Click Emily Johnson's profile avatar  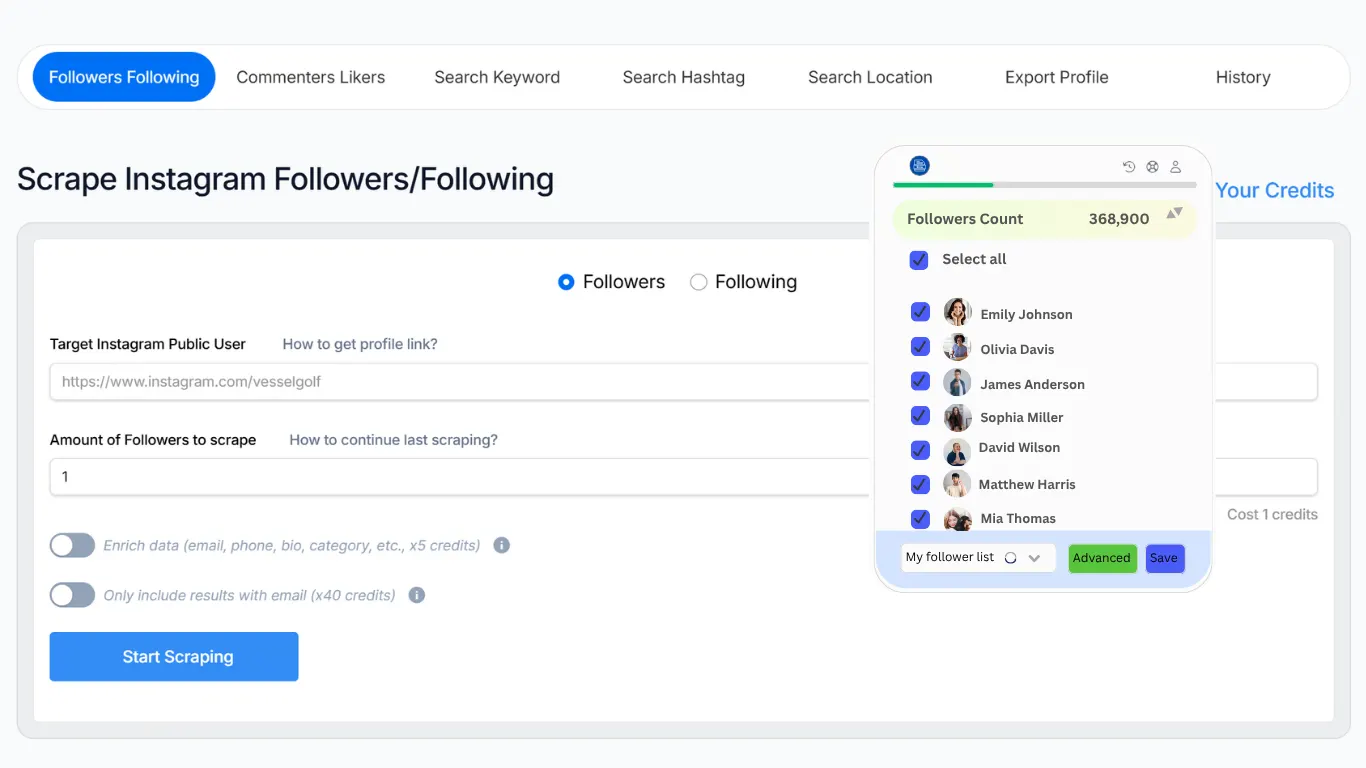[957, 312]
